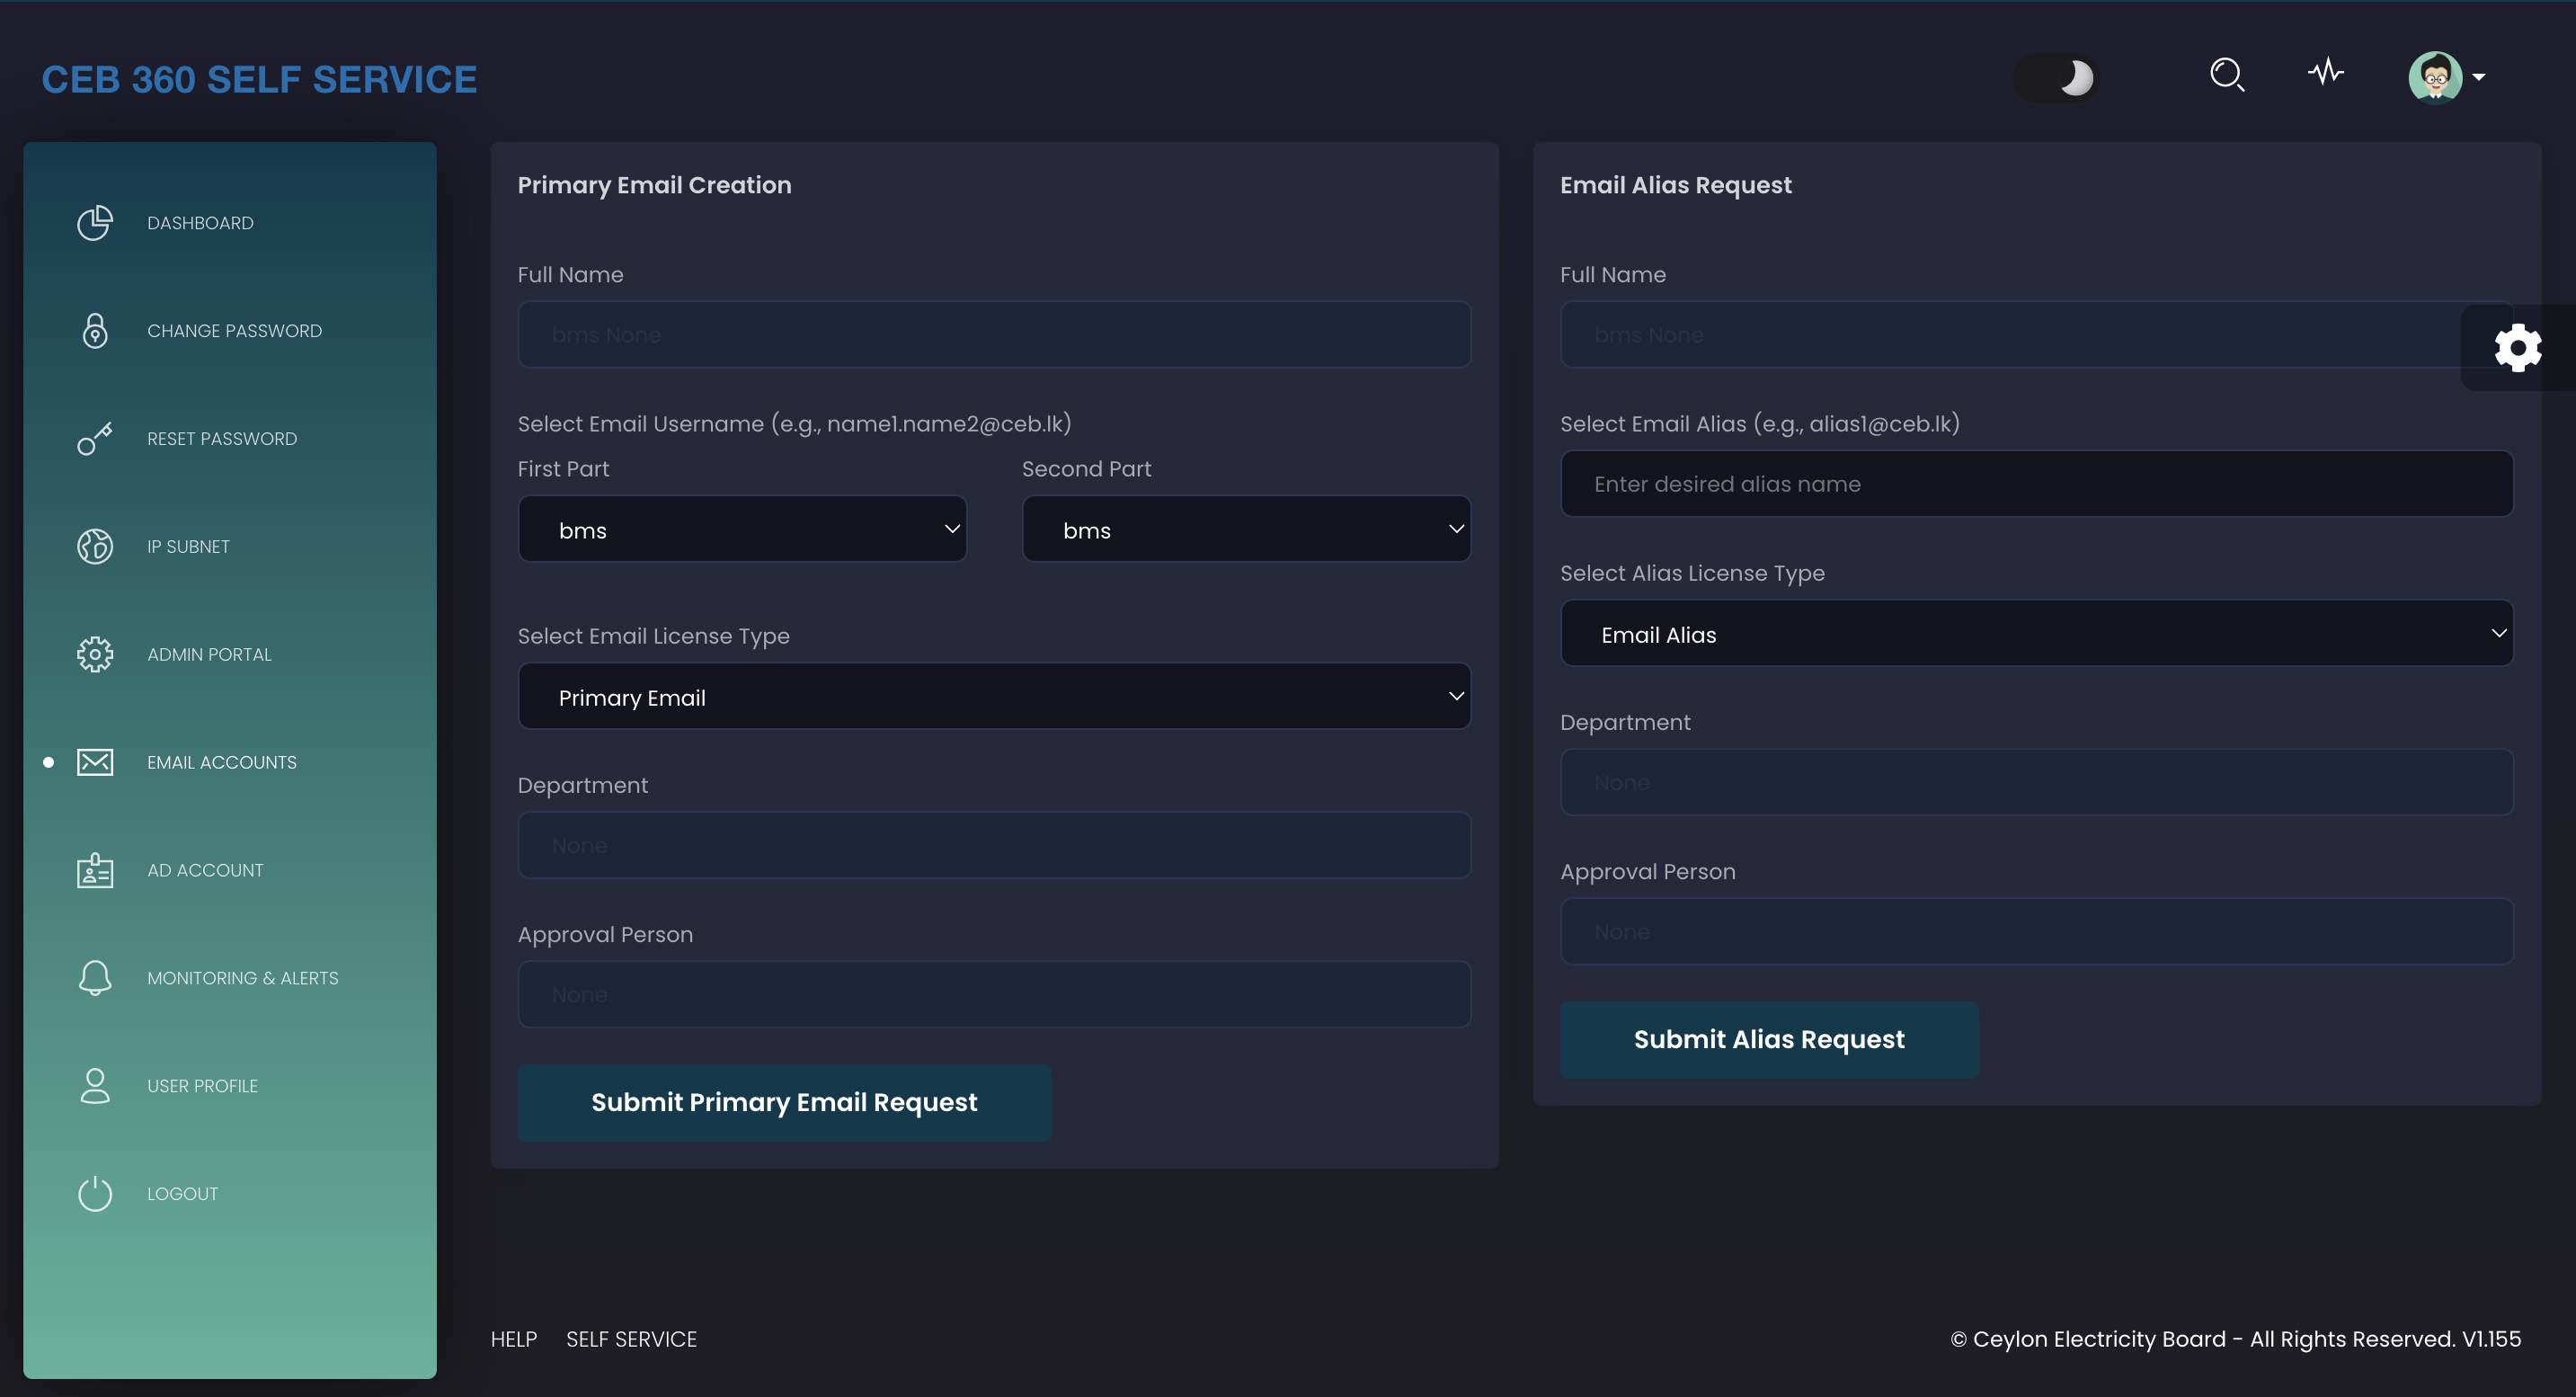Screen dimensions: 2576x1397
Task: Select LOGOUT menu item
Action: 182,1194
